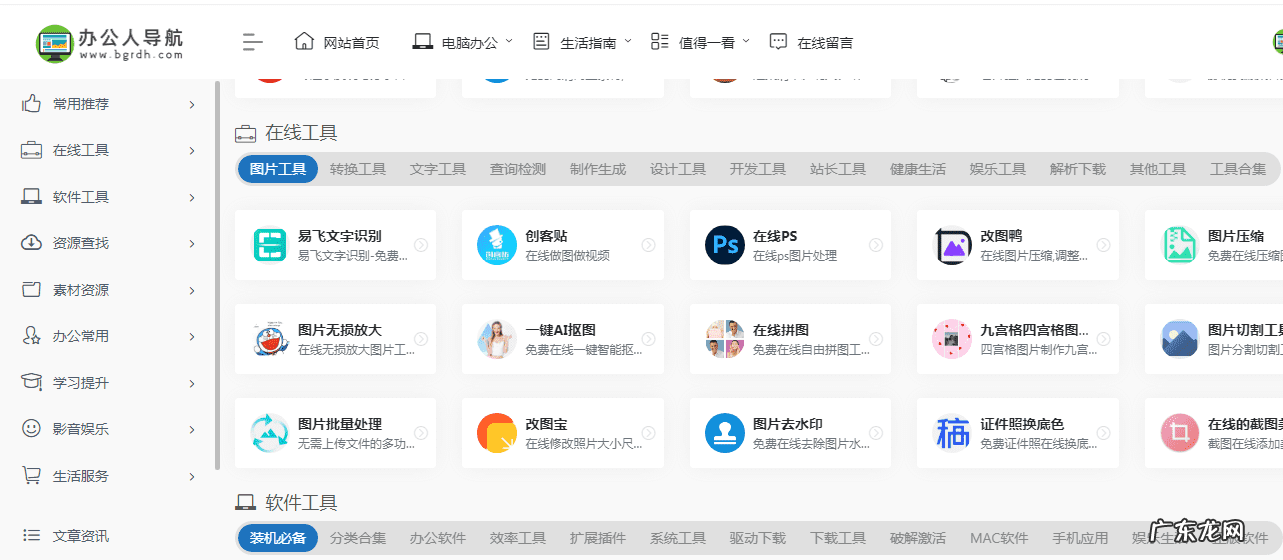This screenshot has width=1283, height=560.
Task: Select the 图片工具 tab
Action: pyautogui.click(x=278, y=169)
